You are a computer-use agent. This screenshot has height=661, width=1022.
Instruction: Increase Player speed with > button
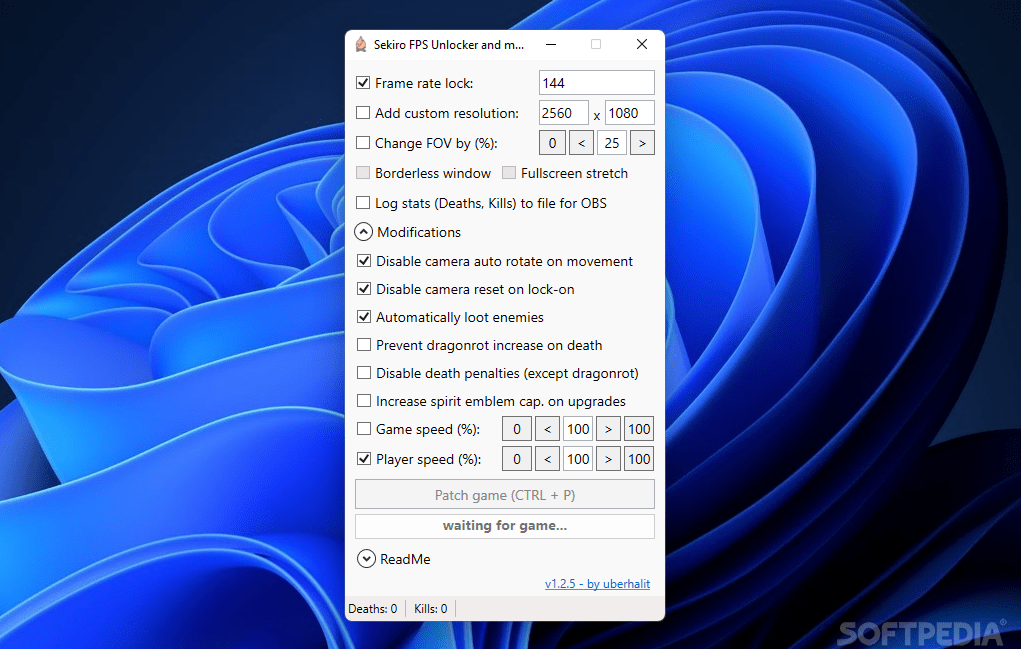(x=608, y=459)
